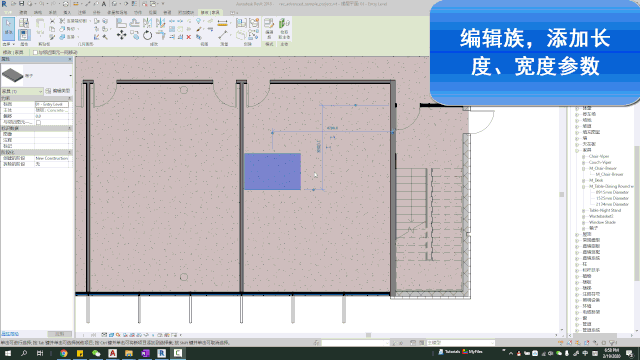Open the first ribbon tab after File
640x360 pixels.
pos(23,13)
